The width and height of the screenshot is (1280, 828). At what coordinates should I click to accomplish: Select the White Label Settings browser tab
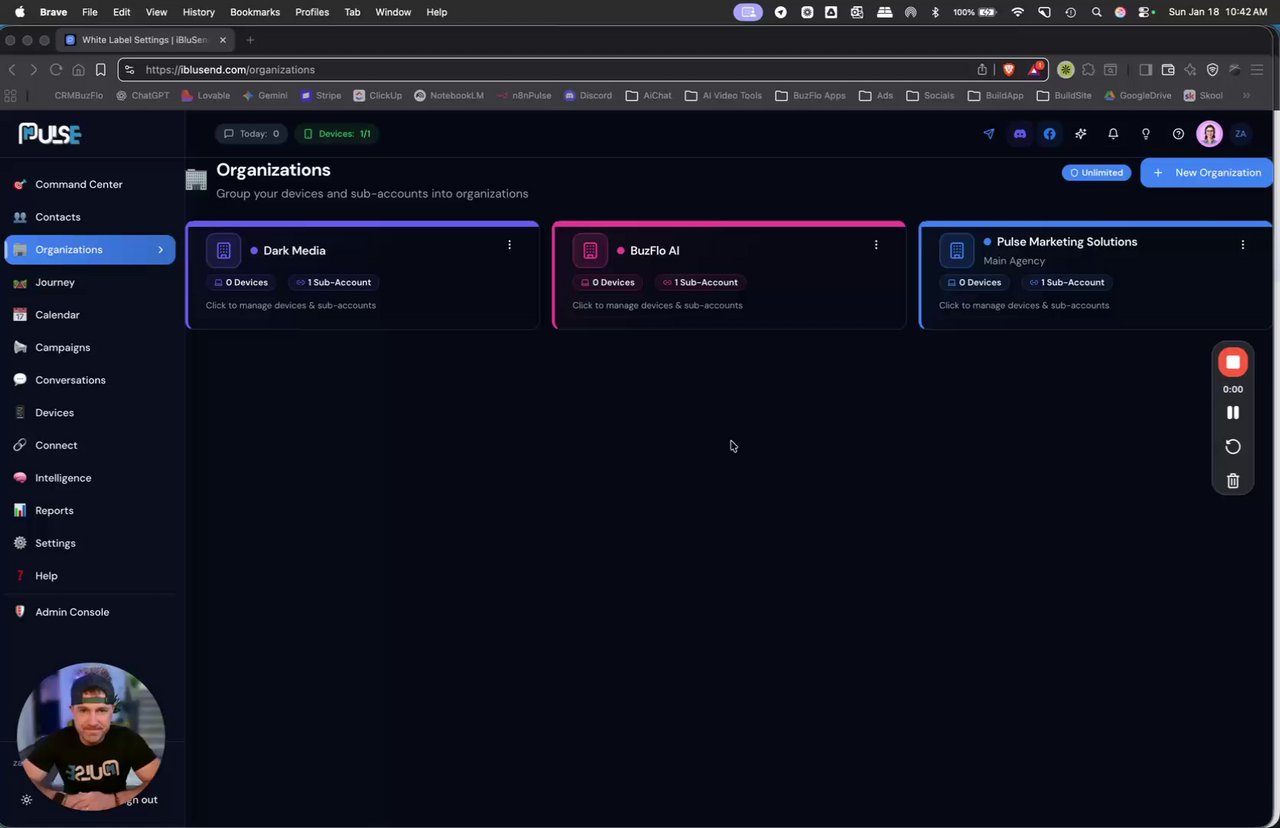146,40
